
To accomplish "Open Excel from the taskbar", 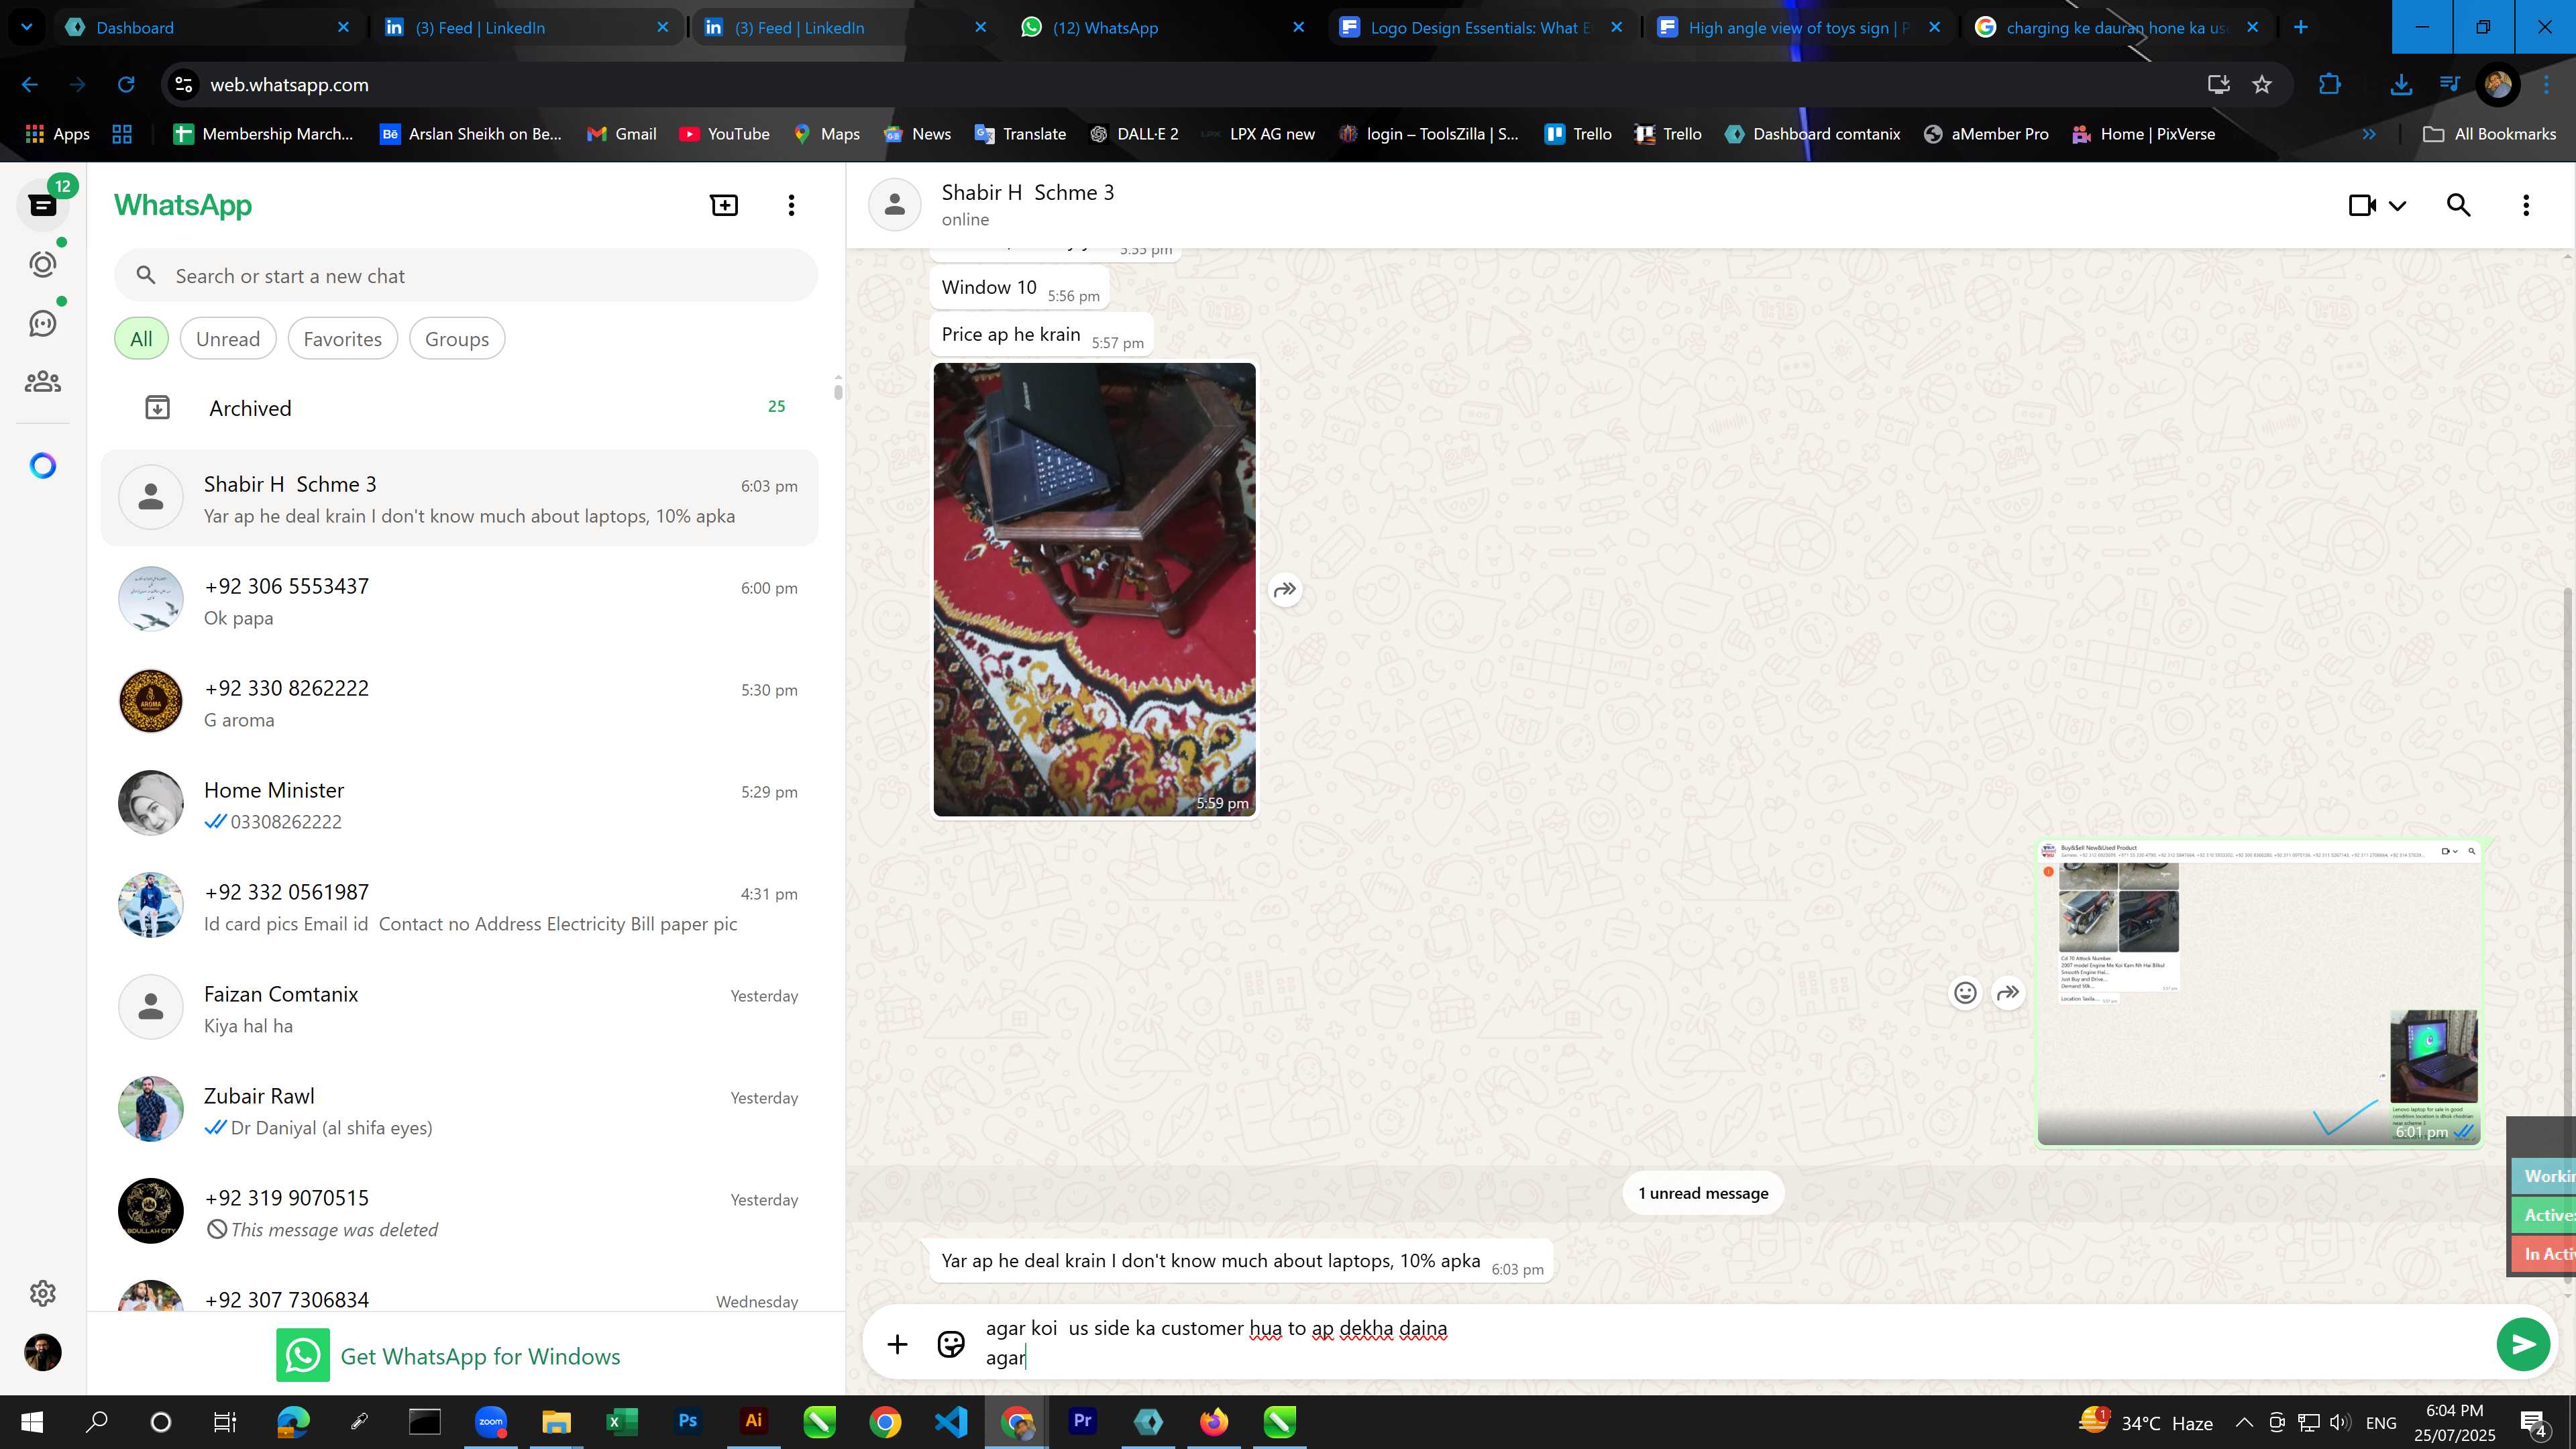I will pos(621,1421).
